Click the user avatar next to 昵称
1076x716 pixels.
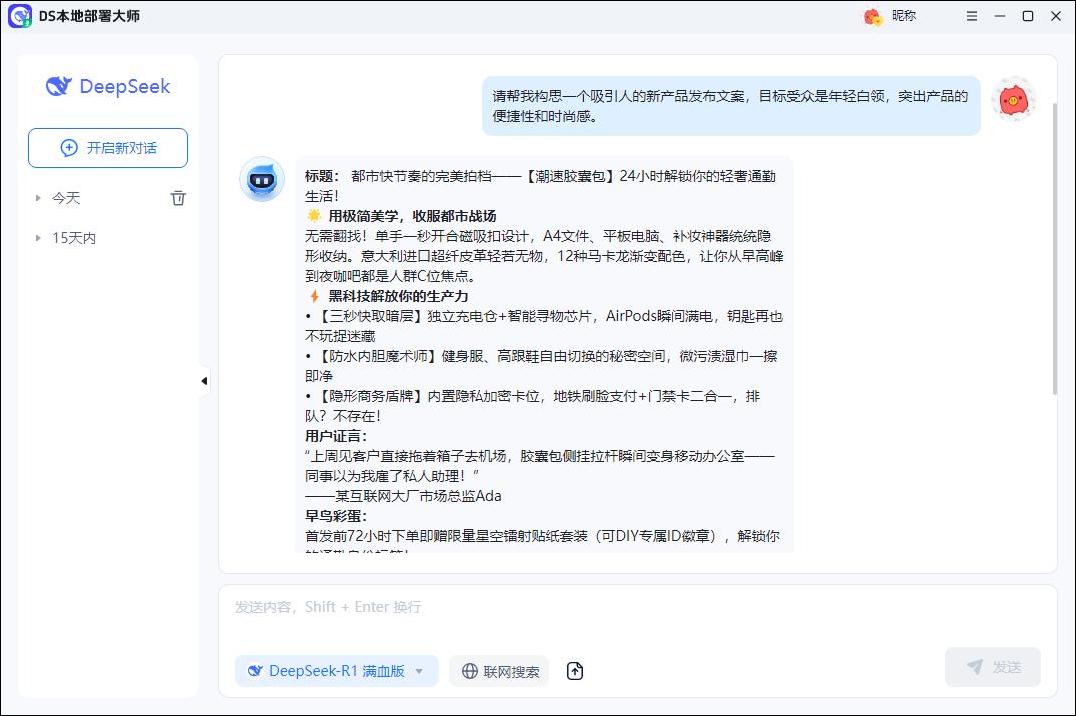tap(873, 16)
